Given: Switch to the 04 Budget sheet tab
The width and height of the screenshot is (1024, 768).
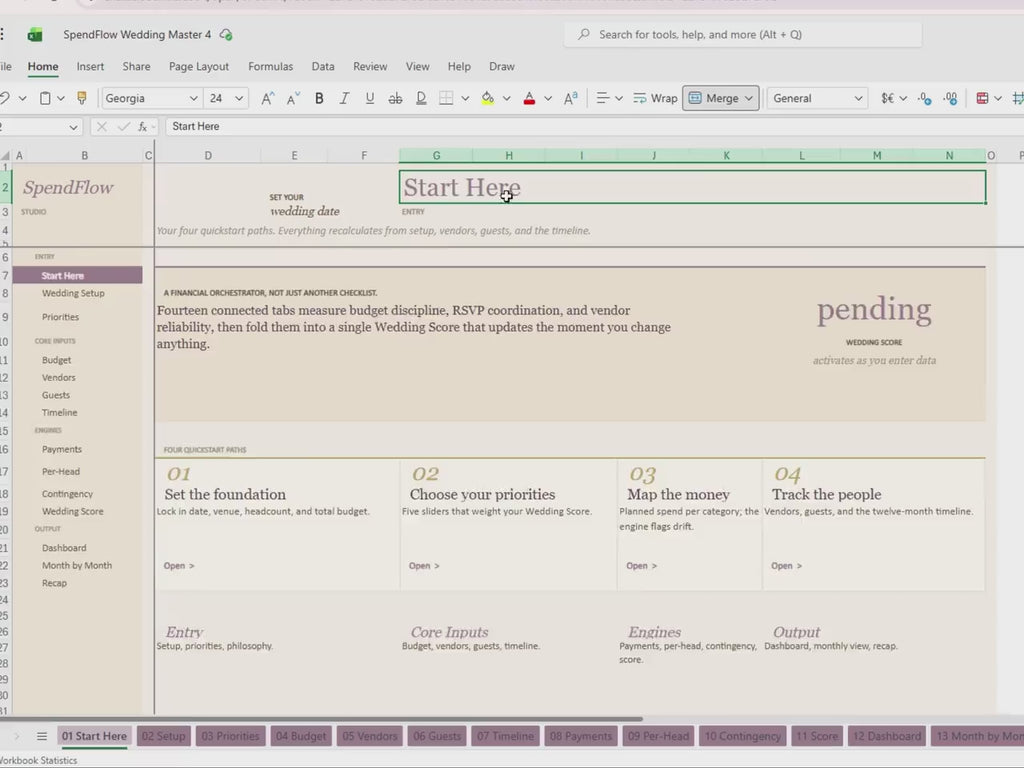Looking at the screenshot, I should (x=300, y=736).
